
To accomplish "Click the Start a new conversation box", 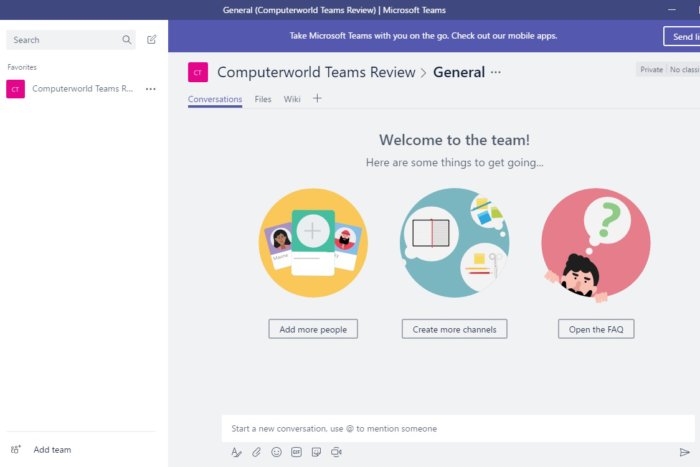I will [x=458, y=429].
